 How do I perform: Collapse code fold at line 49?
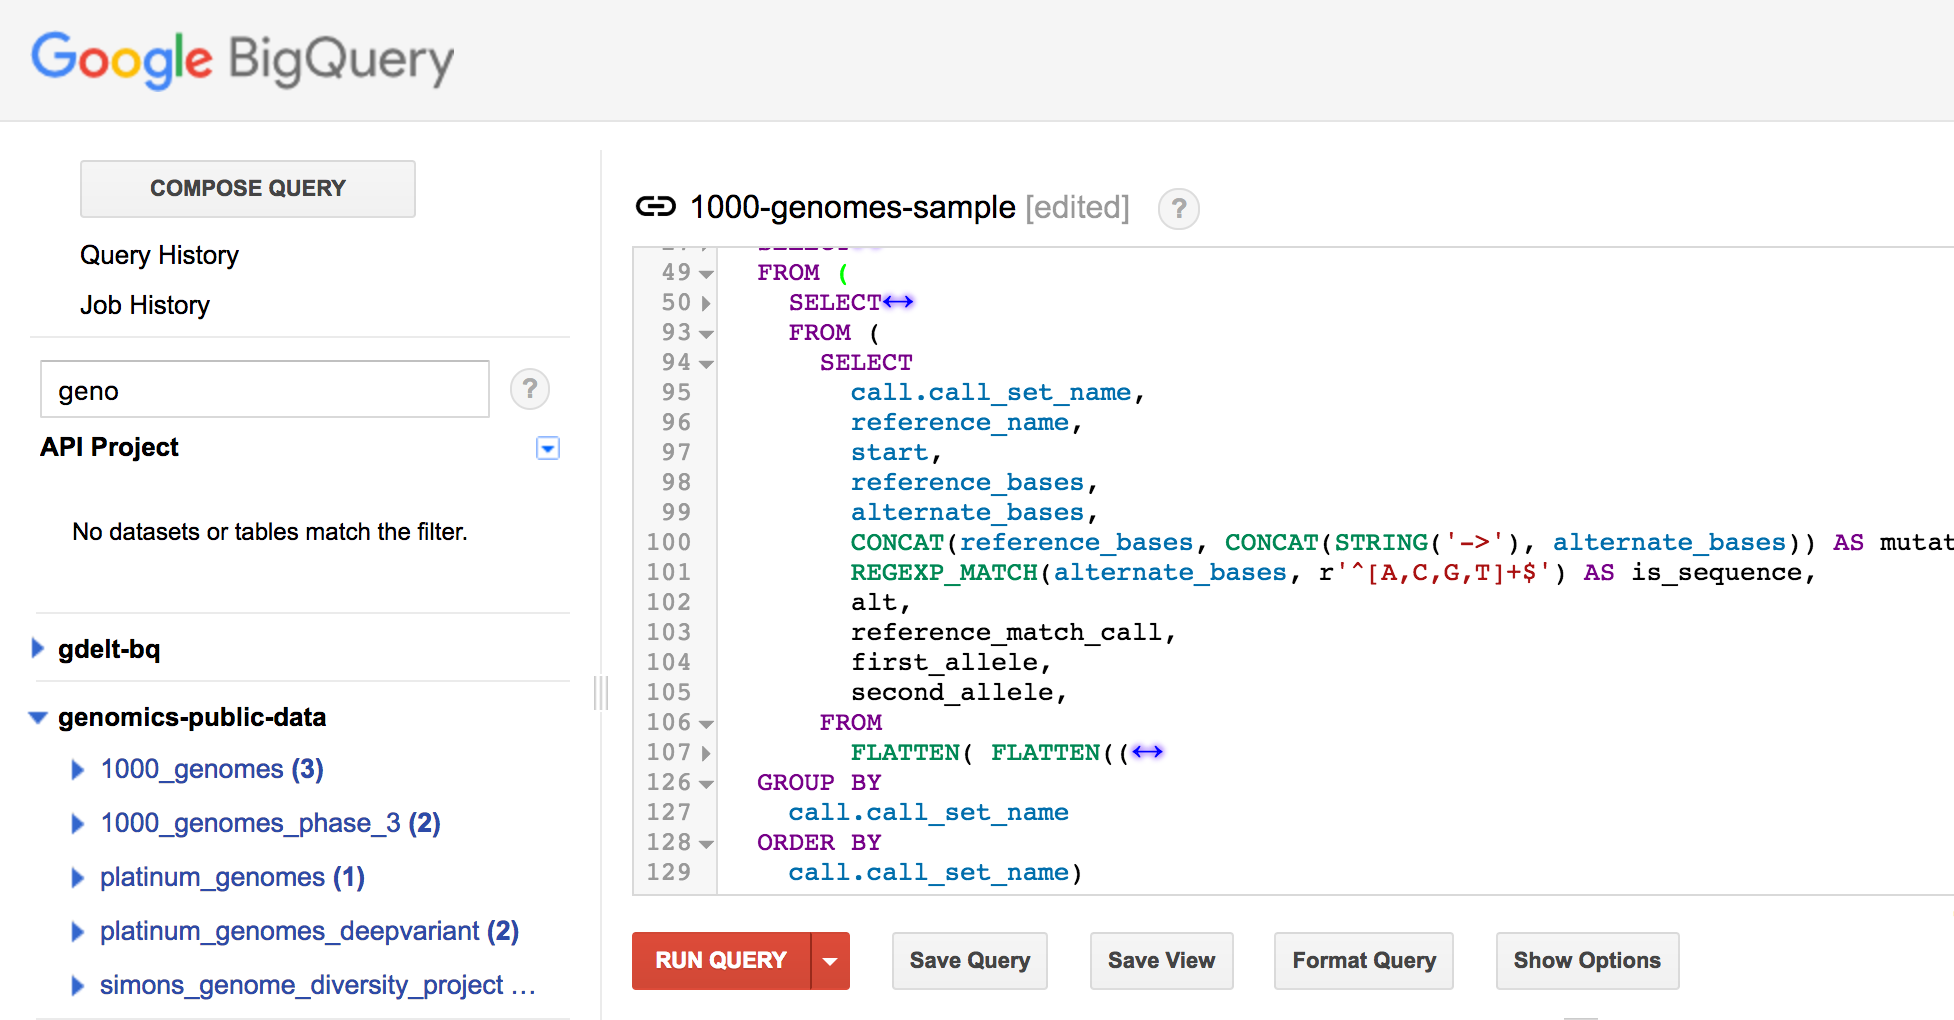click(706, 274)
